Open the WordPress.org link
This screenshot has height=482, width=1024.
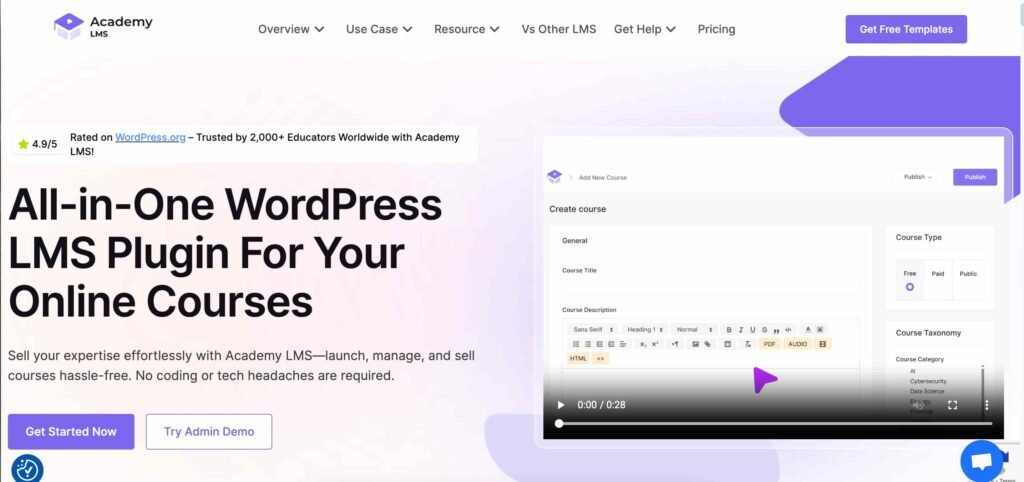[150, 138]
